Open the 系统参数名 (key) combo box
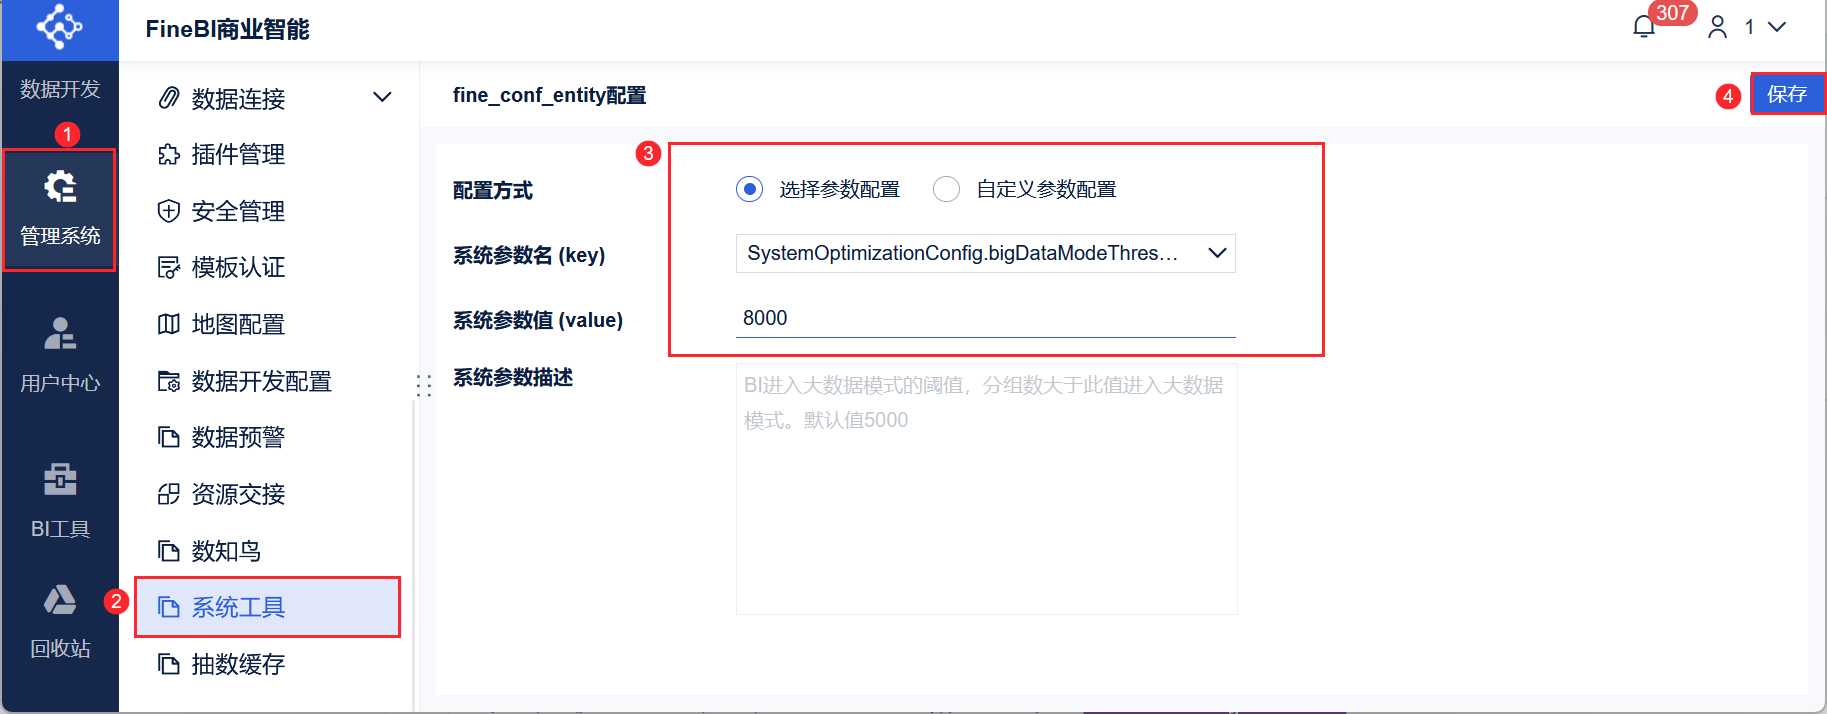 click(x=985, y=253)
